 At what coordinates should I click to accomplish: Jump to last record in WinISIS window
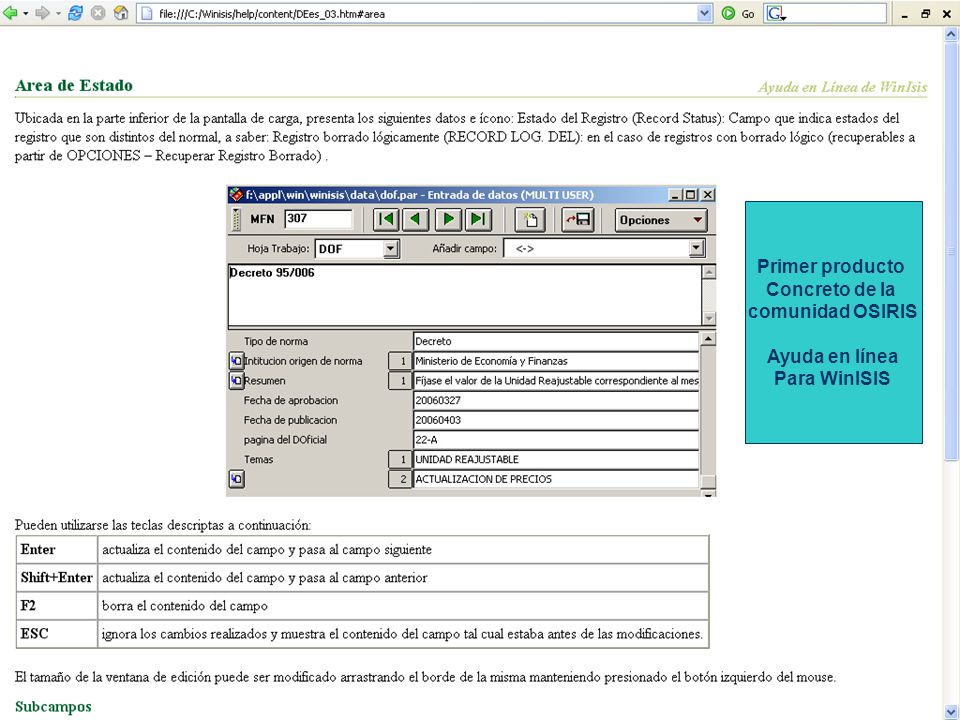tap(478, 219)
